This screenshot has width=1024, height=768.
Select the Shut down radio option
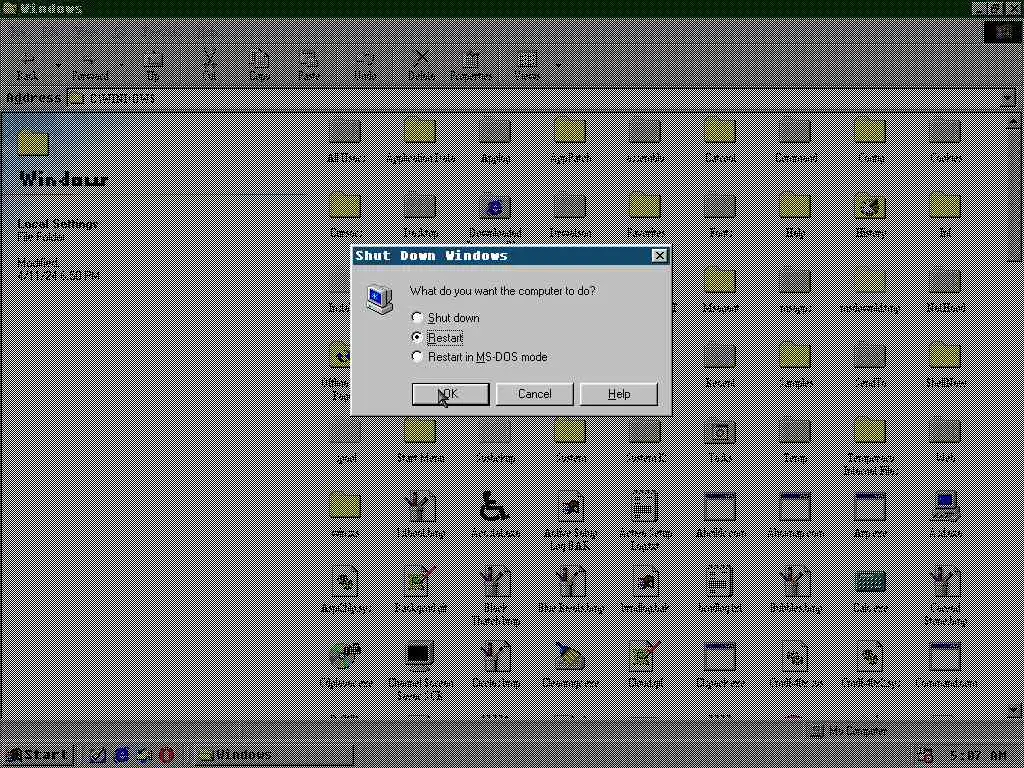(447, 318)
